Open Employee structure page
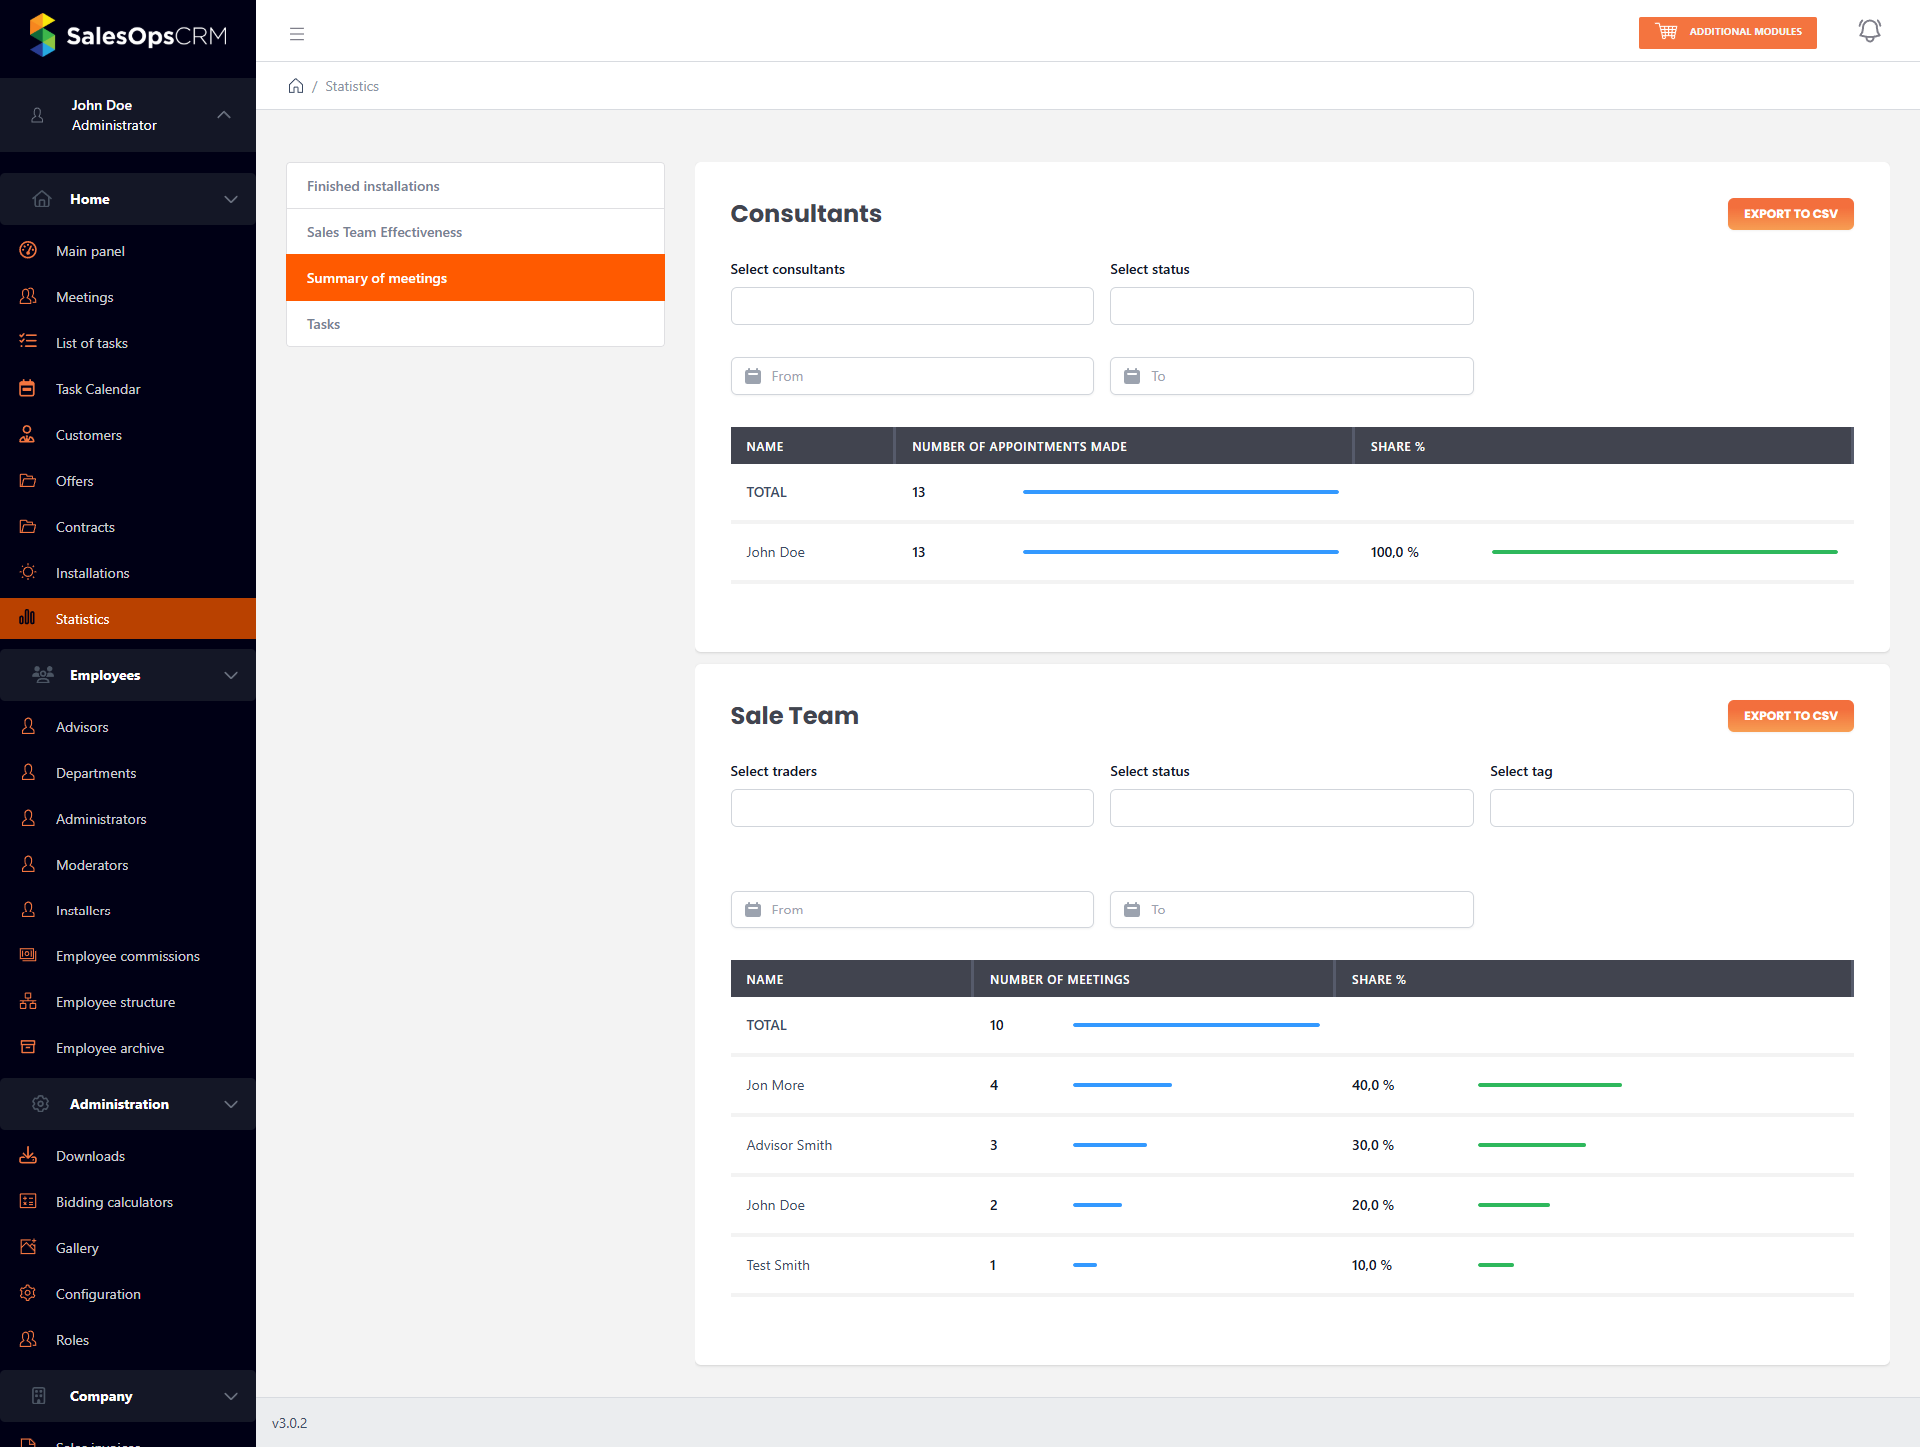This screenshot has height=1448, width=1920. coord(115,1002)
